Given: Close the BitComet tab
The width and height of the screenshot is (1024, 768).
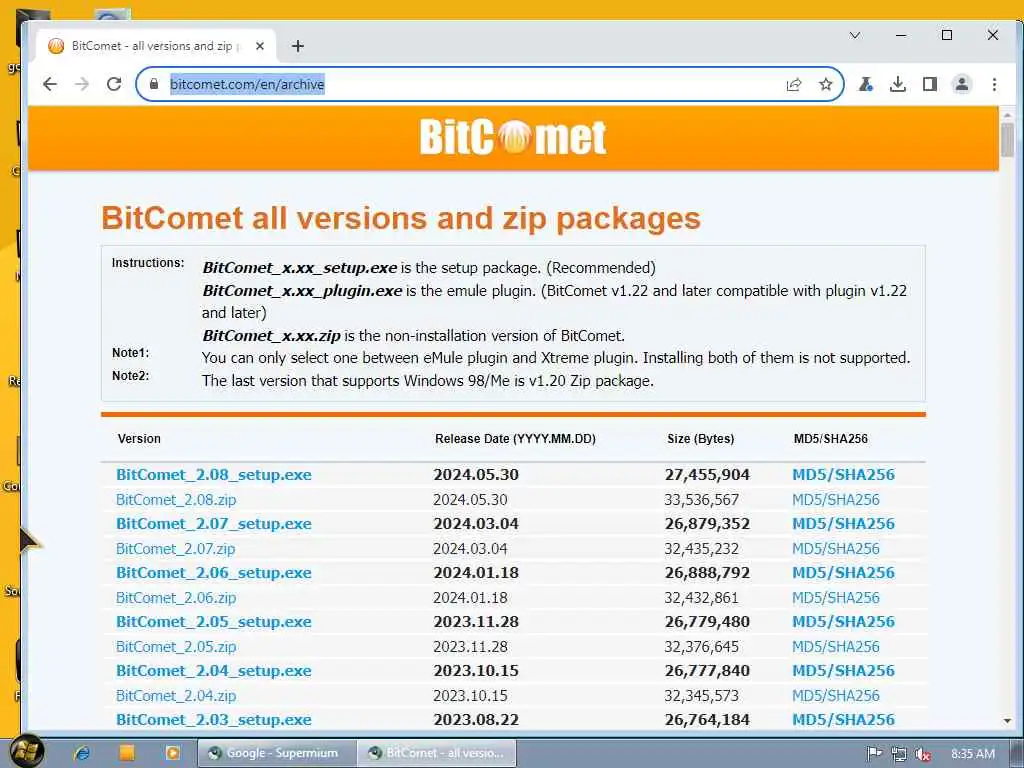Looking at the screenshot, I should [x=260, y=46].
